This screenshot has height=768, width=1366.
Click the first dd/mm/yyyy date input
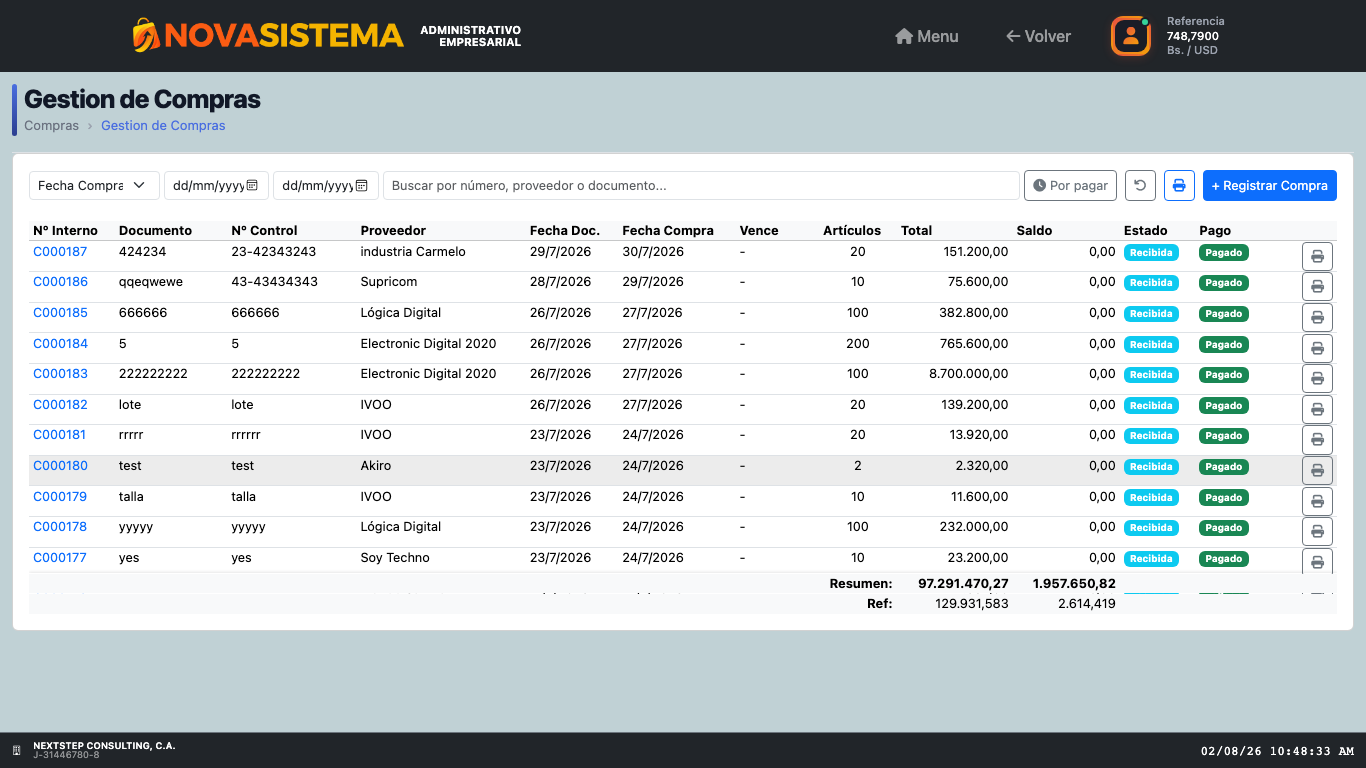(216, 185)
